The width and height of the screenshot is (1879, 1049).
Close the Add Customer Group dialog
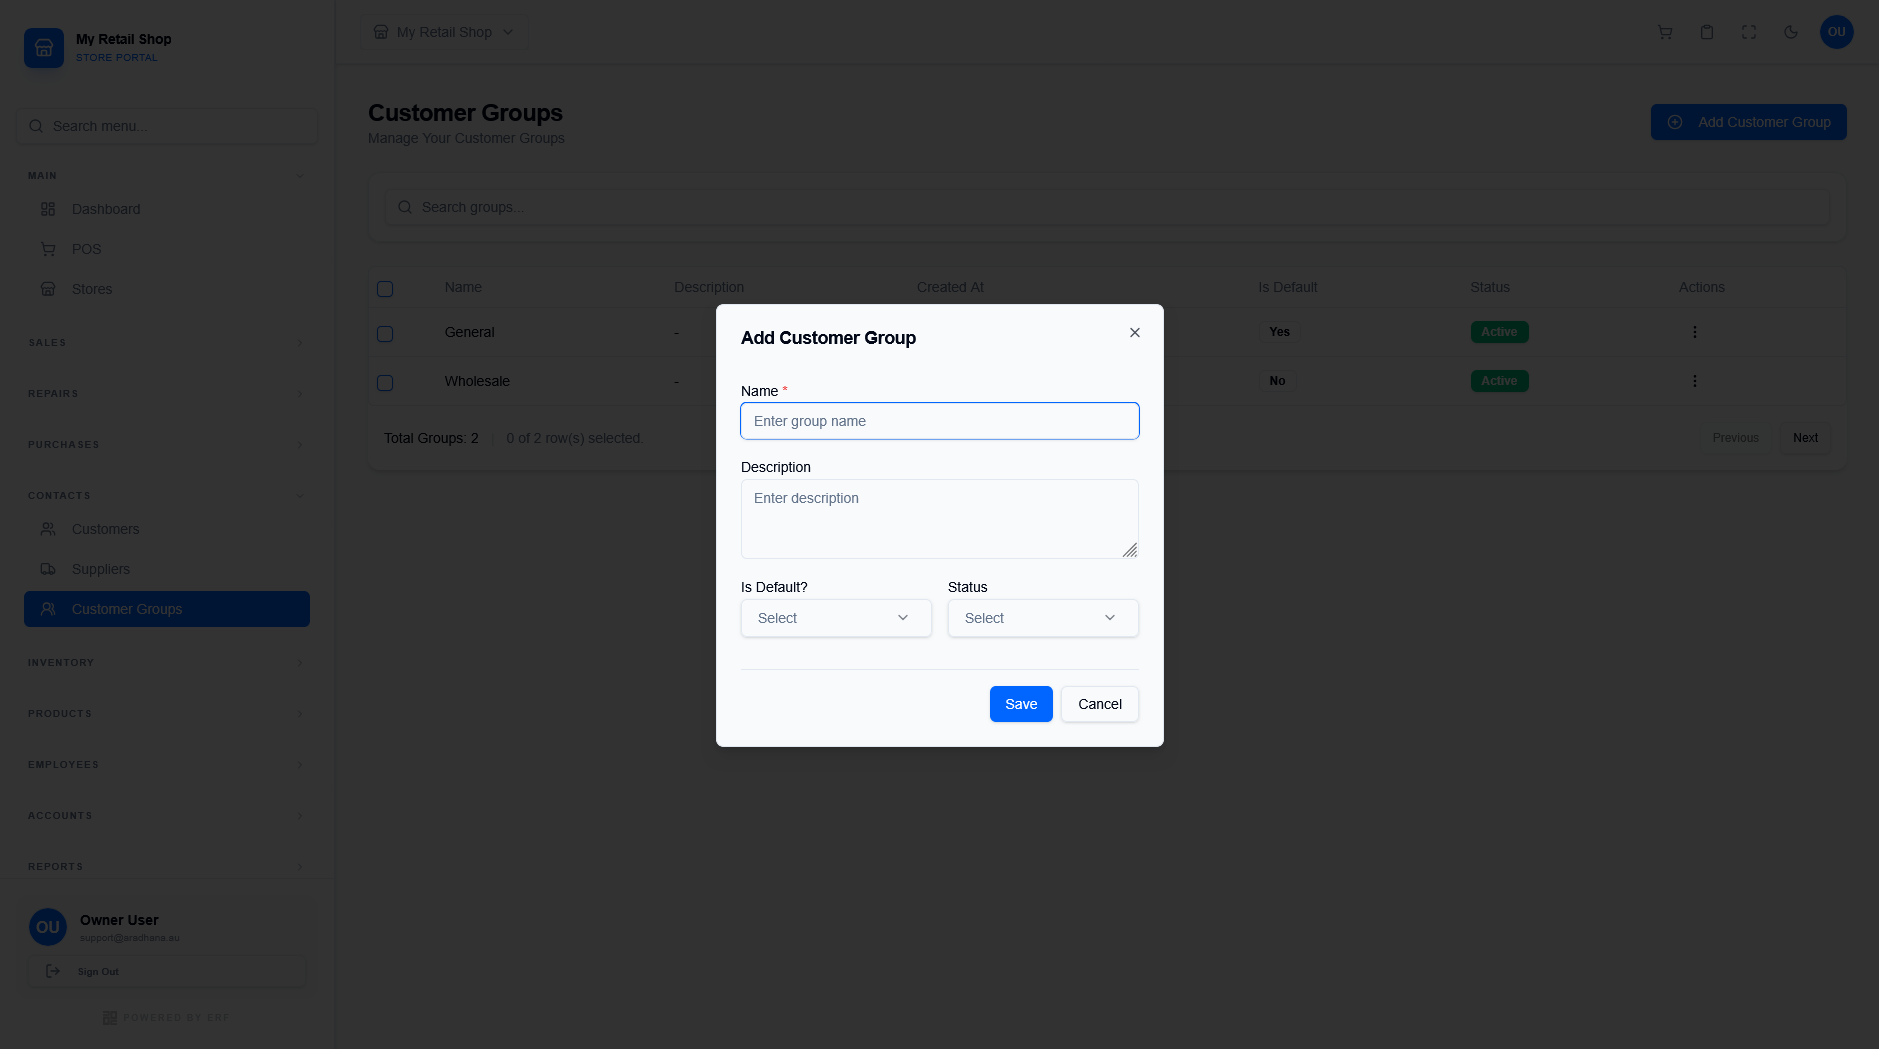point(1135,333)
